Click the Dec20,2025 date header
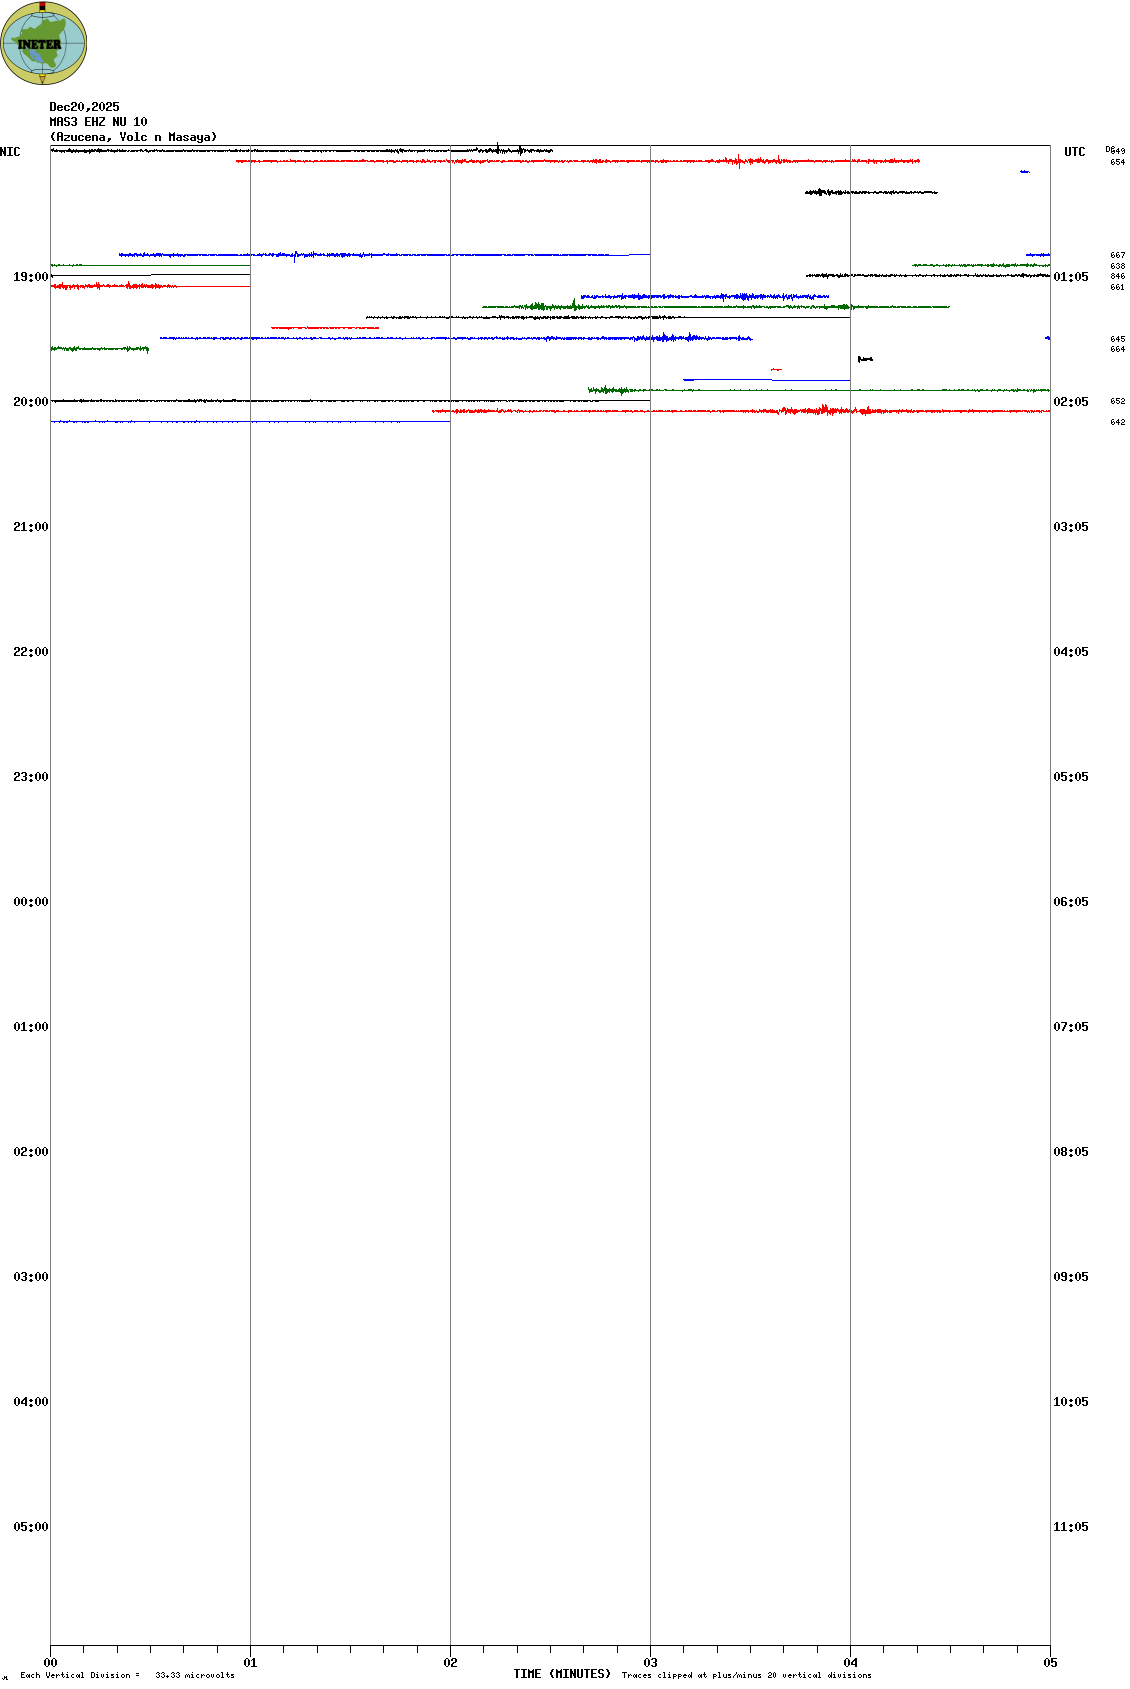This screenshot has height=1689, width=1130. [84, 107]
